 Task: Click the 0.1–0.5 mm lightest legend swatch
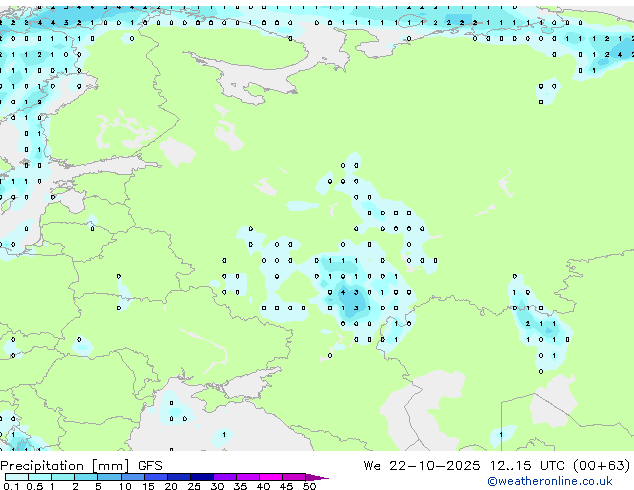(16, 477)
